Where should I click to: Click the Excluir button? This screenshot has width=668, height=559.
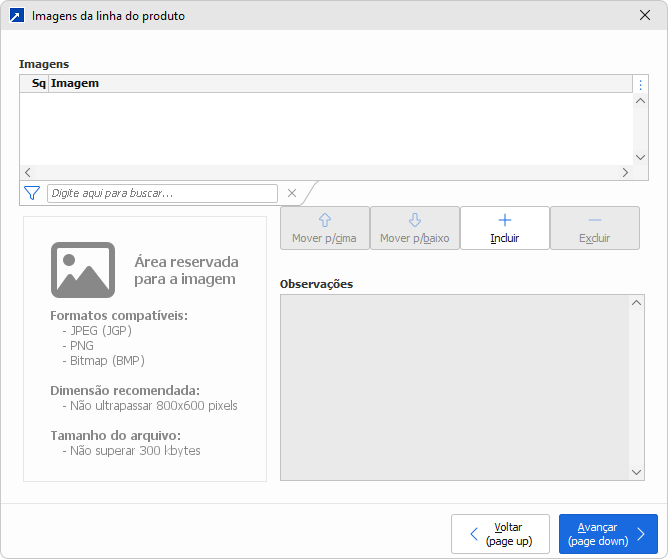pos(595,228)
